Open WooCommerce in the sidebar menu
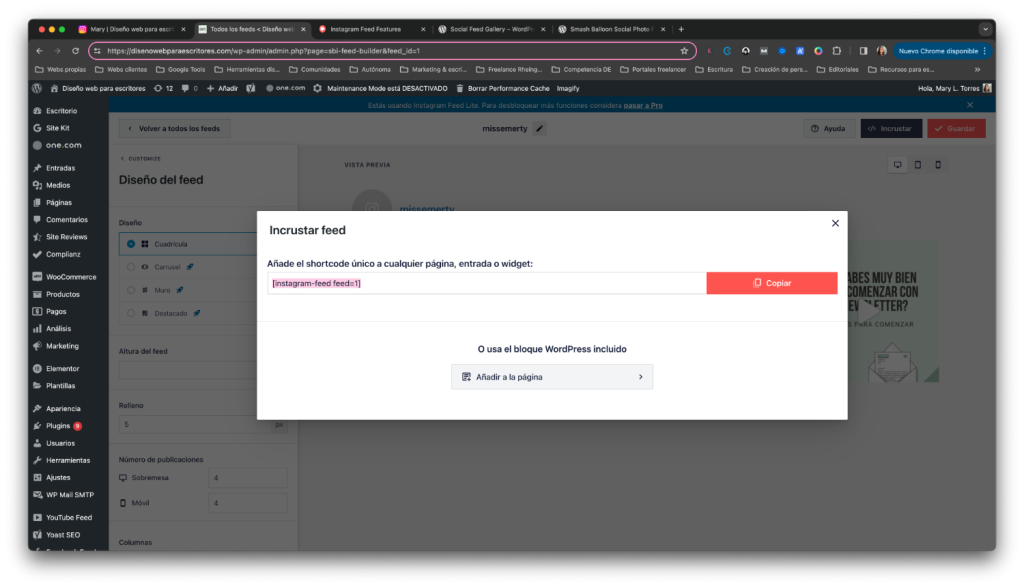The width and height of the screenshot is (1024, 588). 70,277
